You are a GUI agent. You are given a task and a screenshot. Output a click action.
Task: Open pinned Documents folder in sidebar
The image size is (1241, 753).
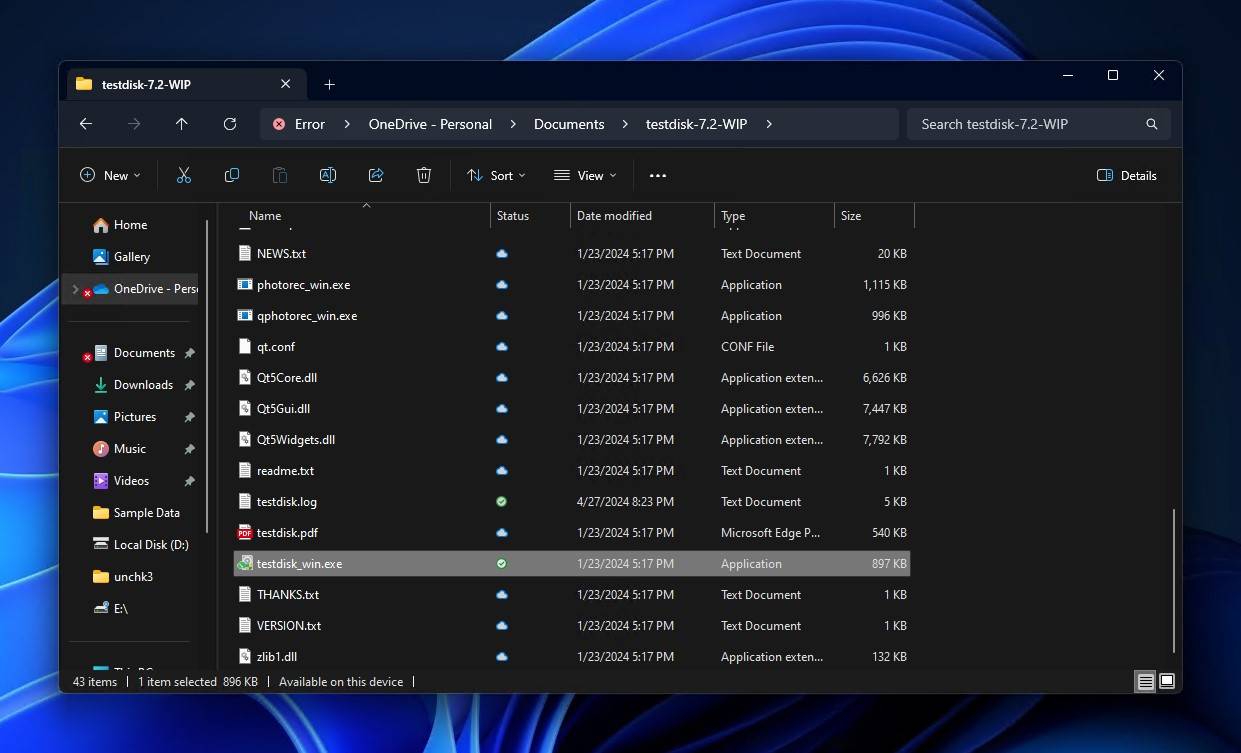tap(144, 353)
